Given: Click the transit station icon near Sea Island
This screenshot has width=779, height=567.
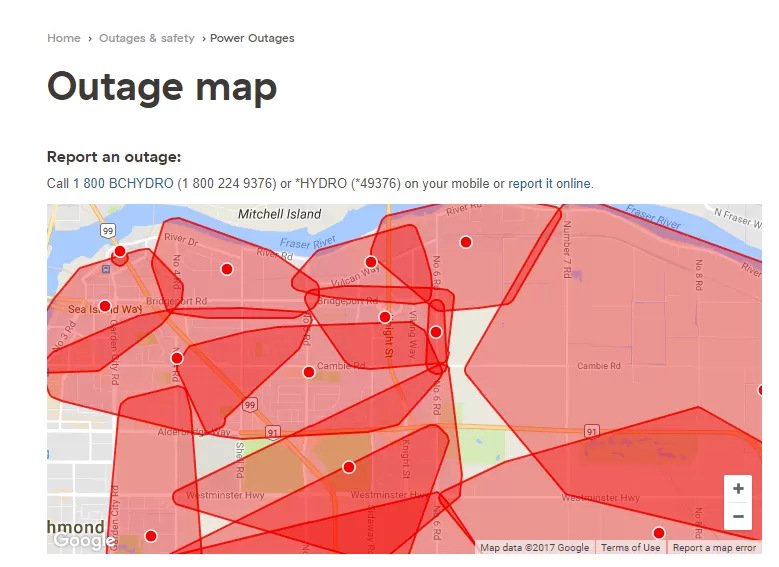Looking at the screenshot, I should pyautogui.click(x=106, y=269).
